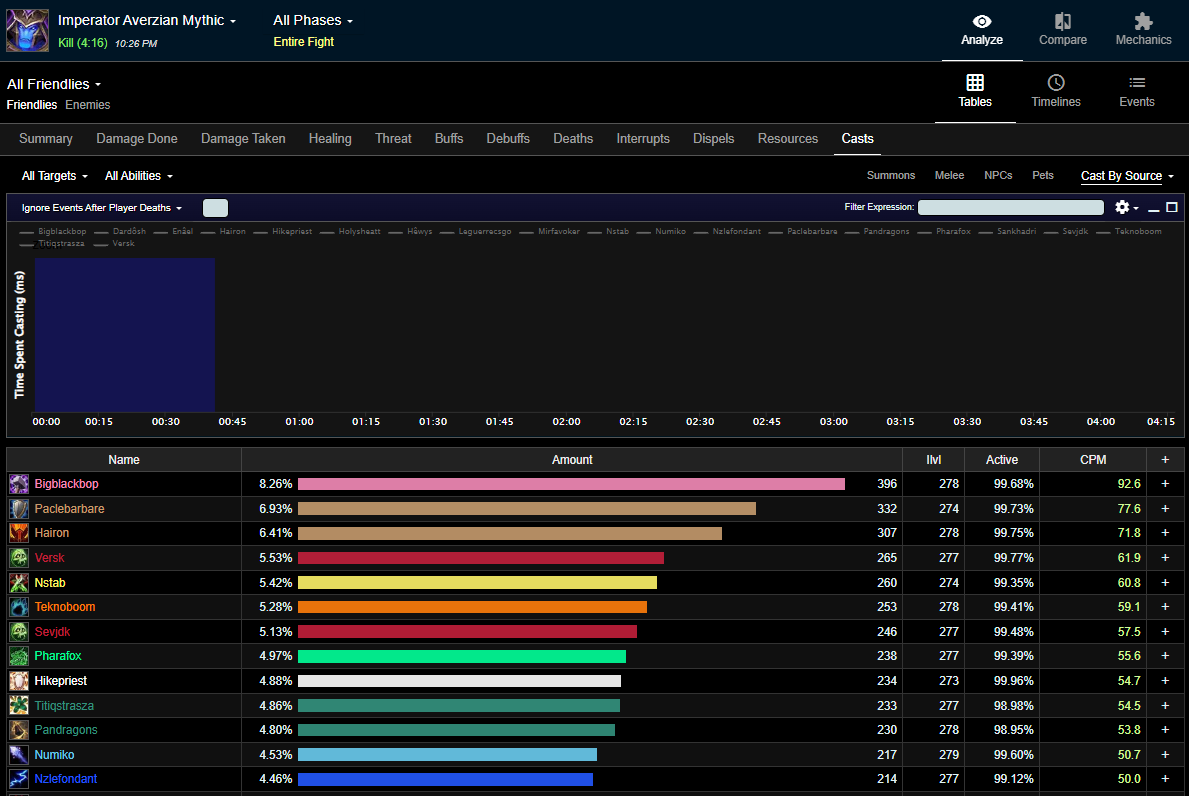This screenshot has width=1189, height=796.
Task: Open the chart settings gear icon
Action: 1122,207
